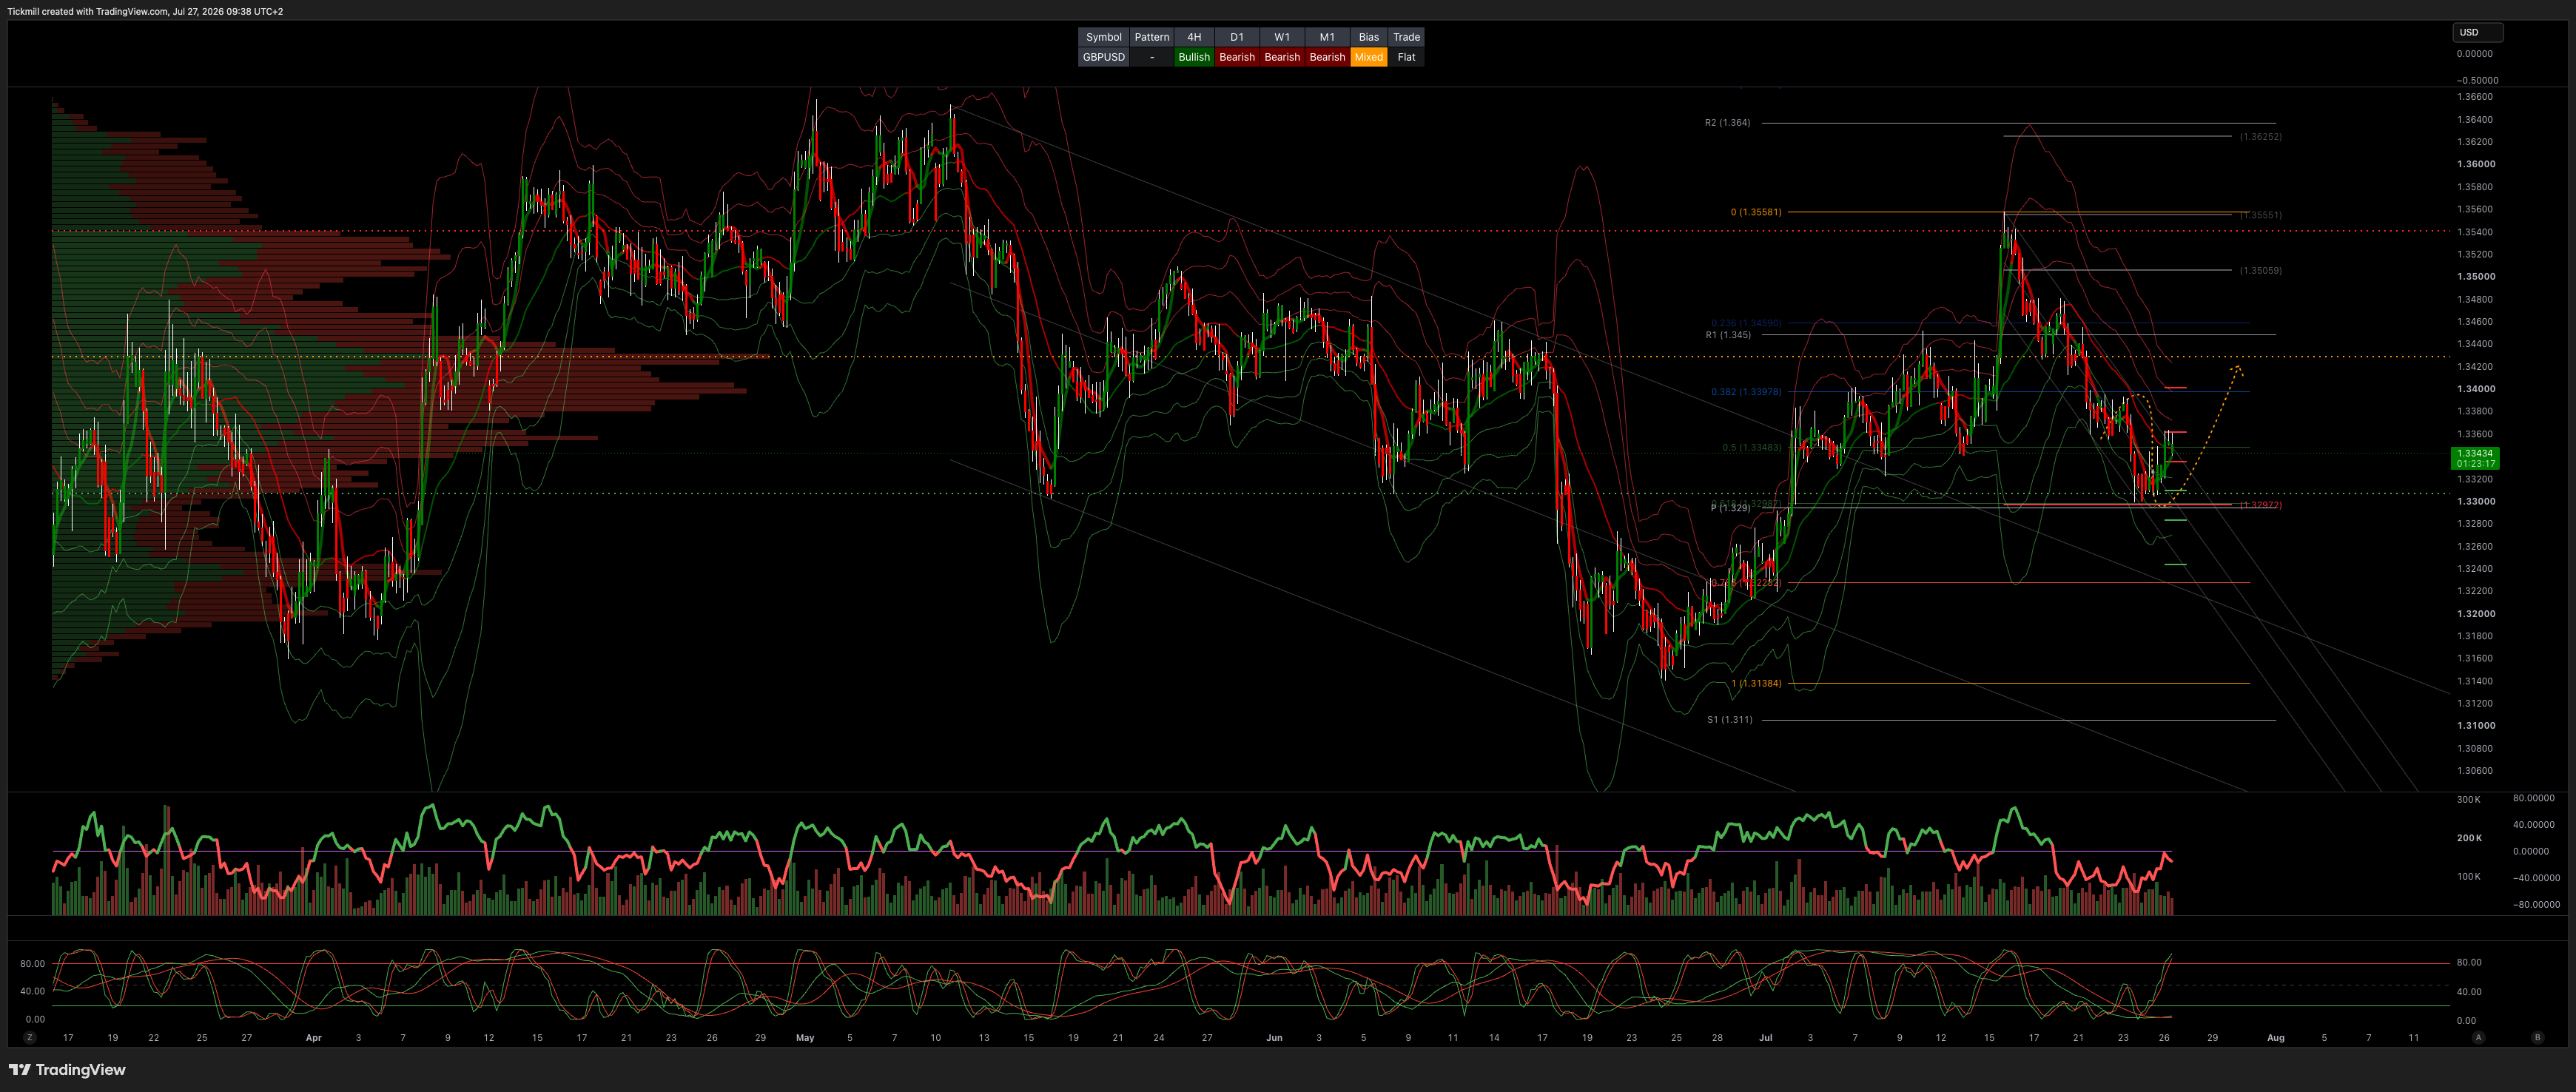Click the Pattern header cell

click(1152, 37)
